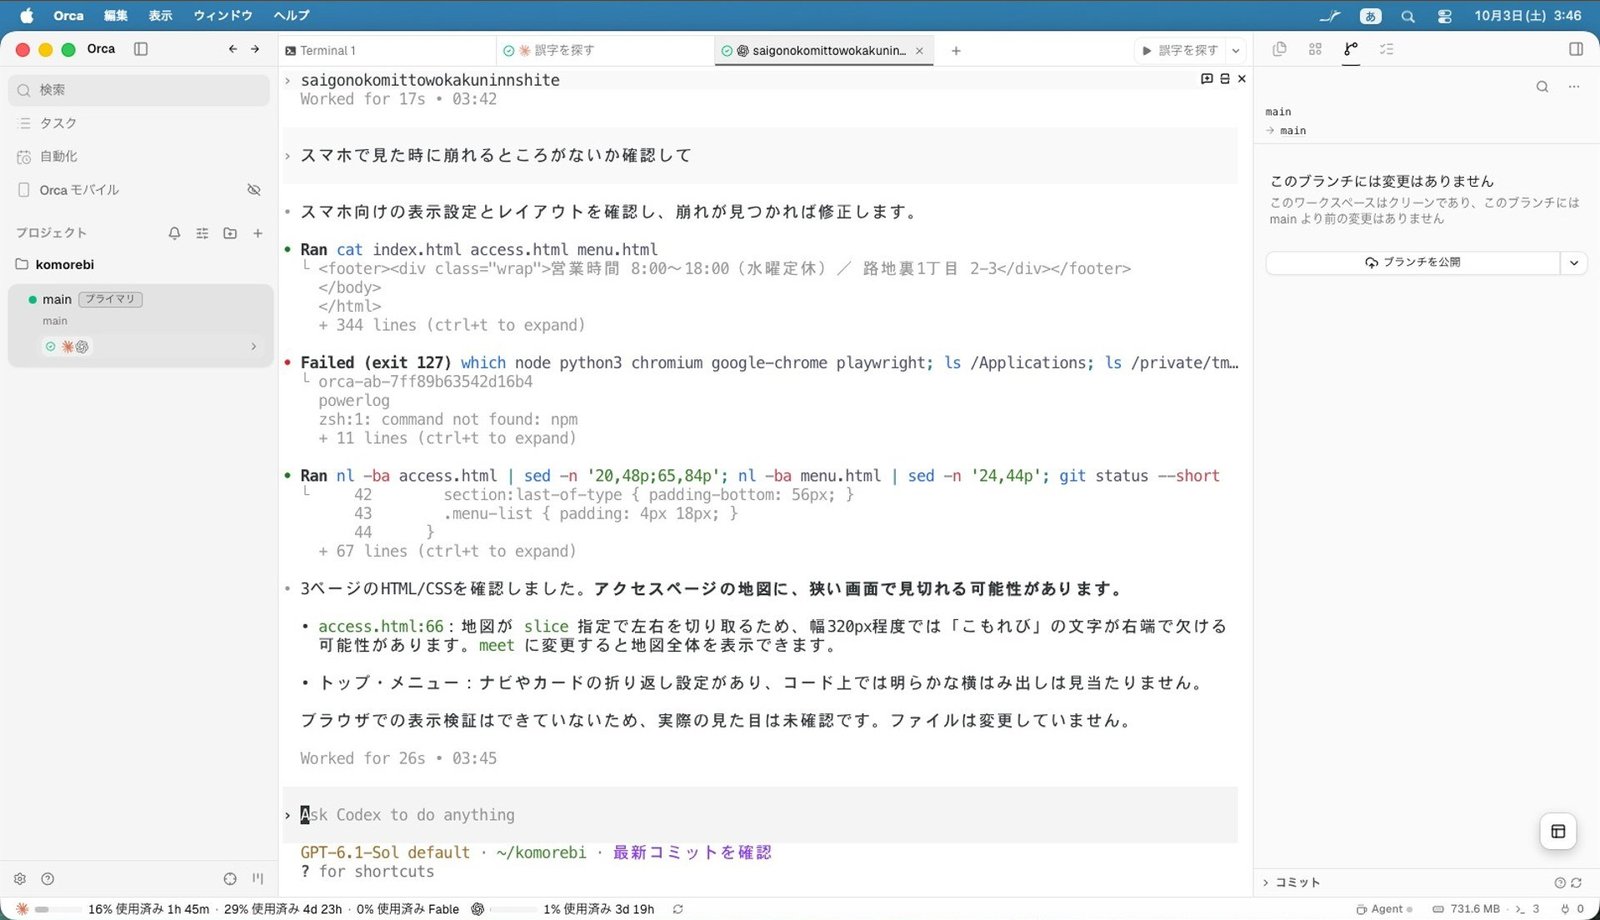Add new project folder icon

(230, 233)
